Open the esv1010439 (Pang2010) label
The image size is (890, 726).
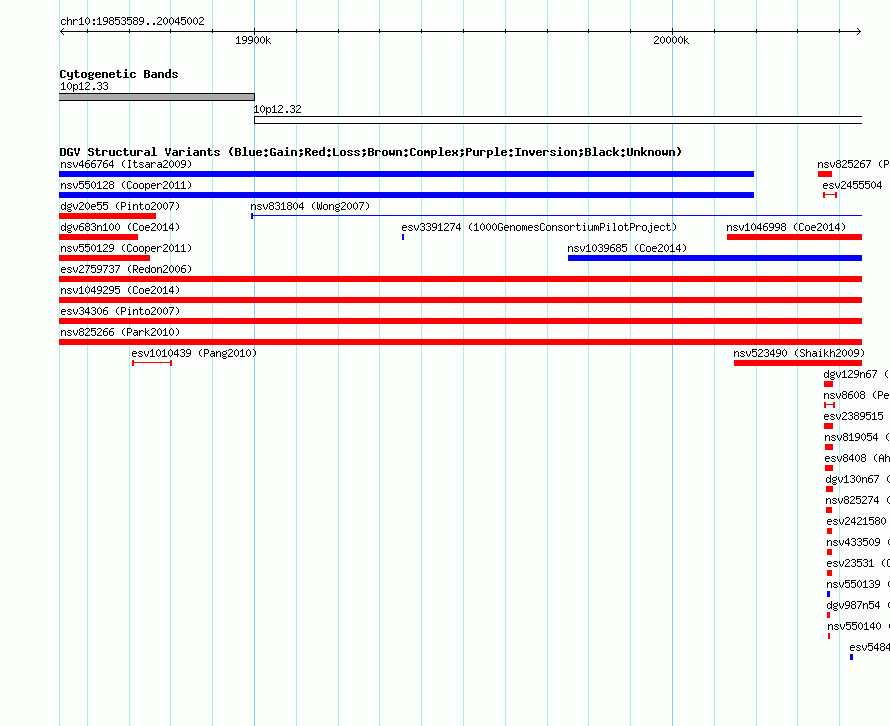tap(194, 354)
